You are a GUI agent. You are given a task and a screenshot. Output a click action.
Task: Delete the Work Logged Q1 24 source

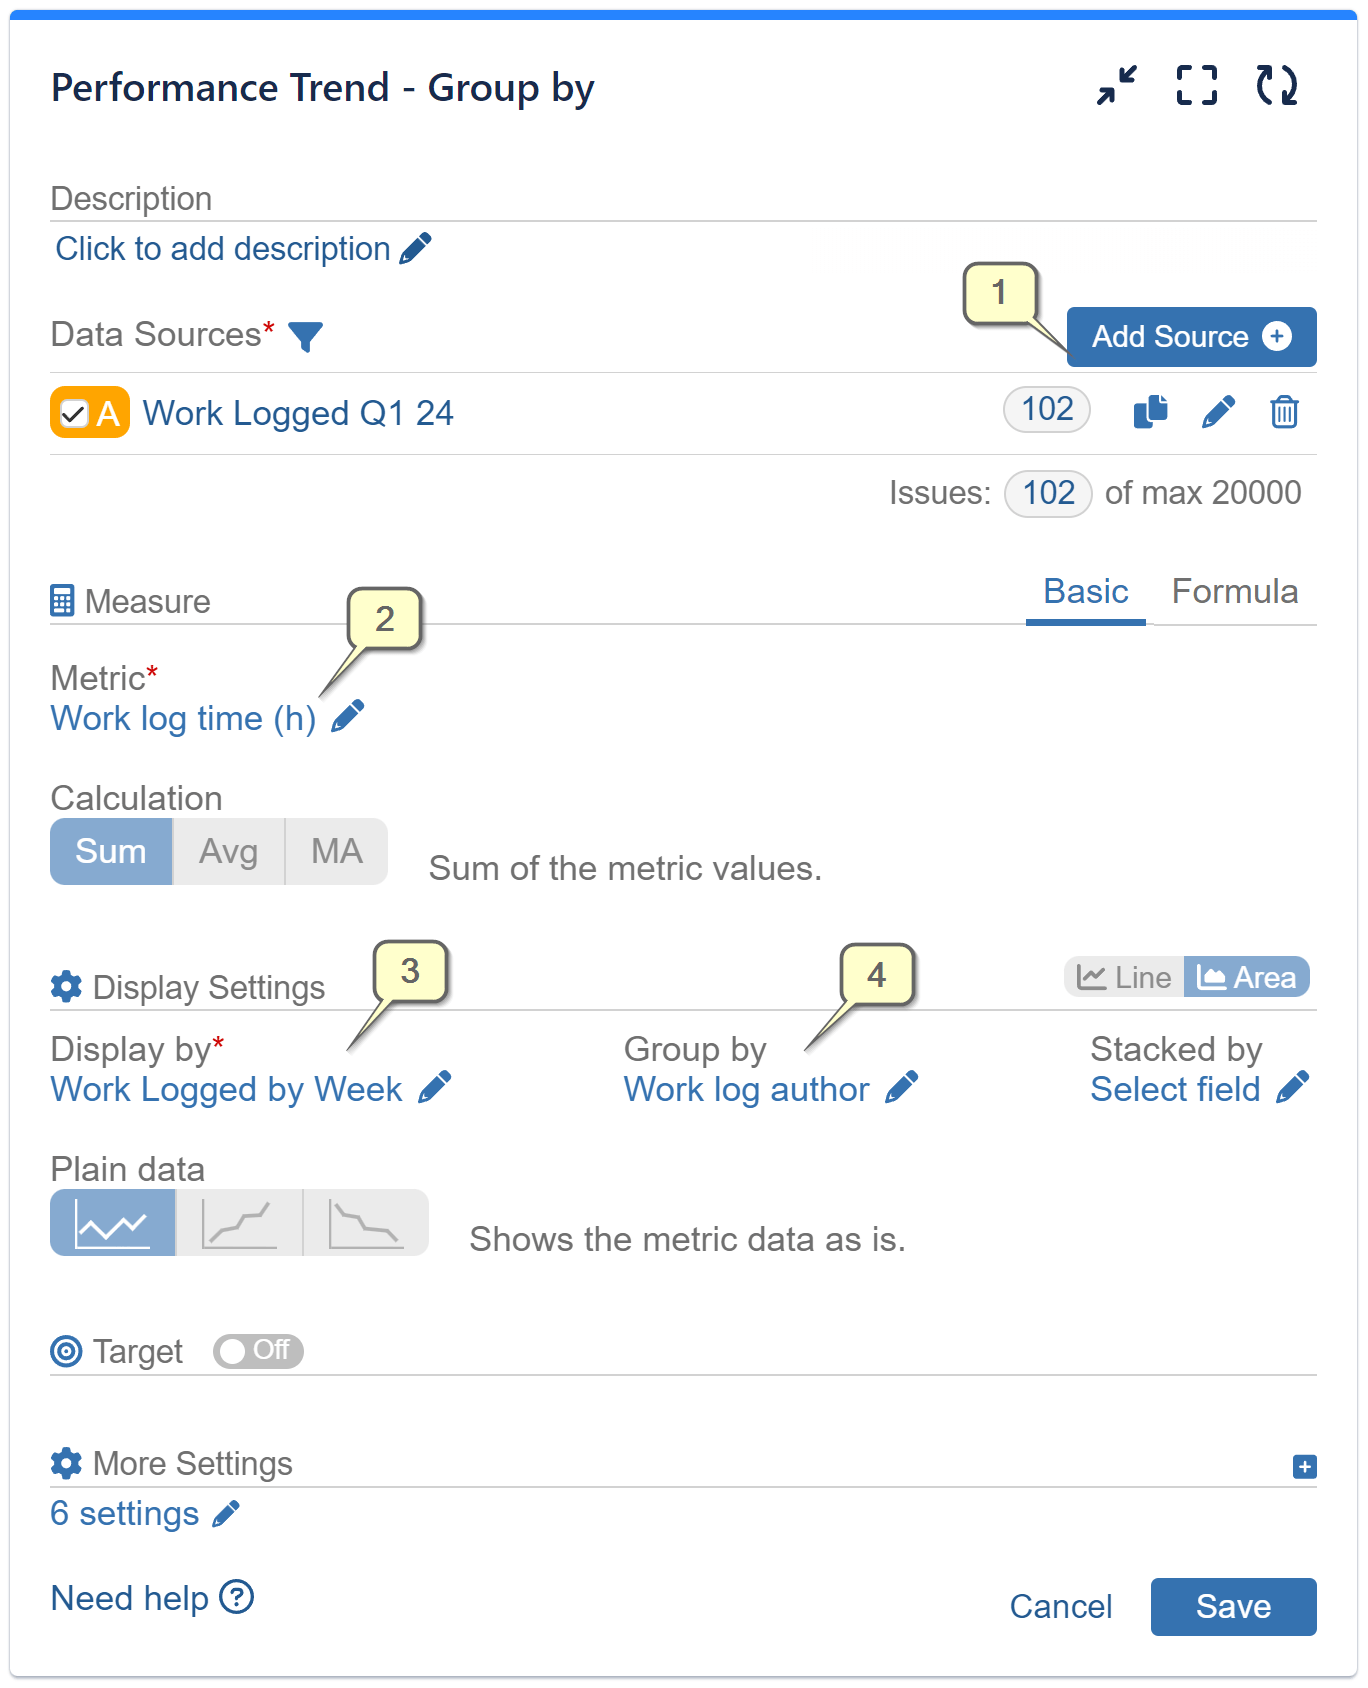1284,412
